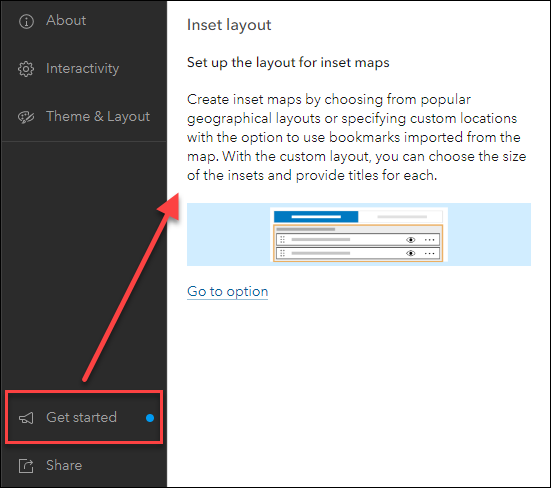
Task: Click the Theme & Layout palette icon
Action: pos(26,117)
